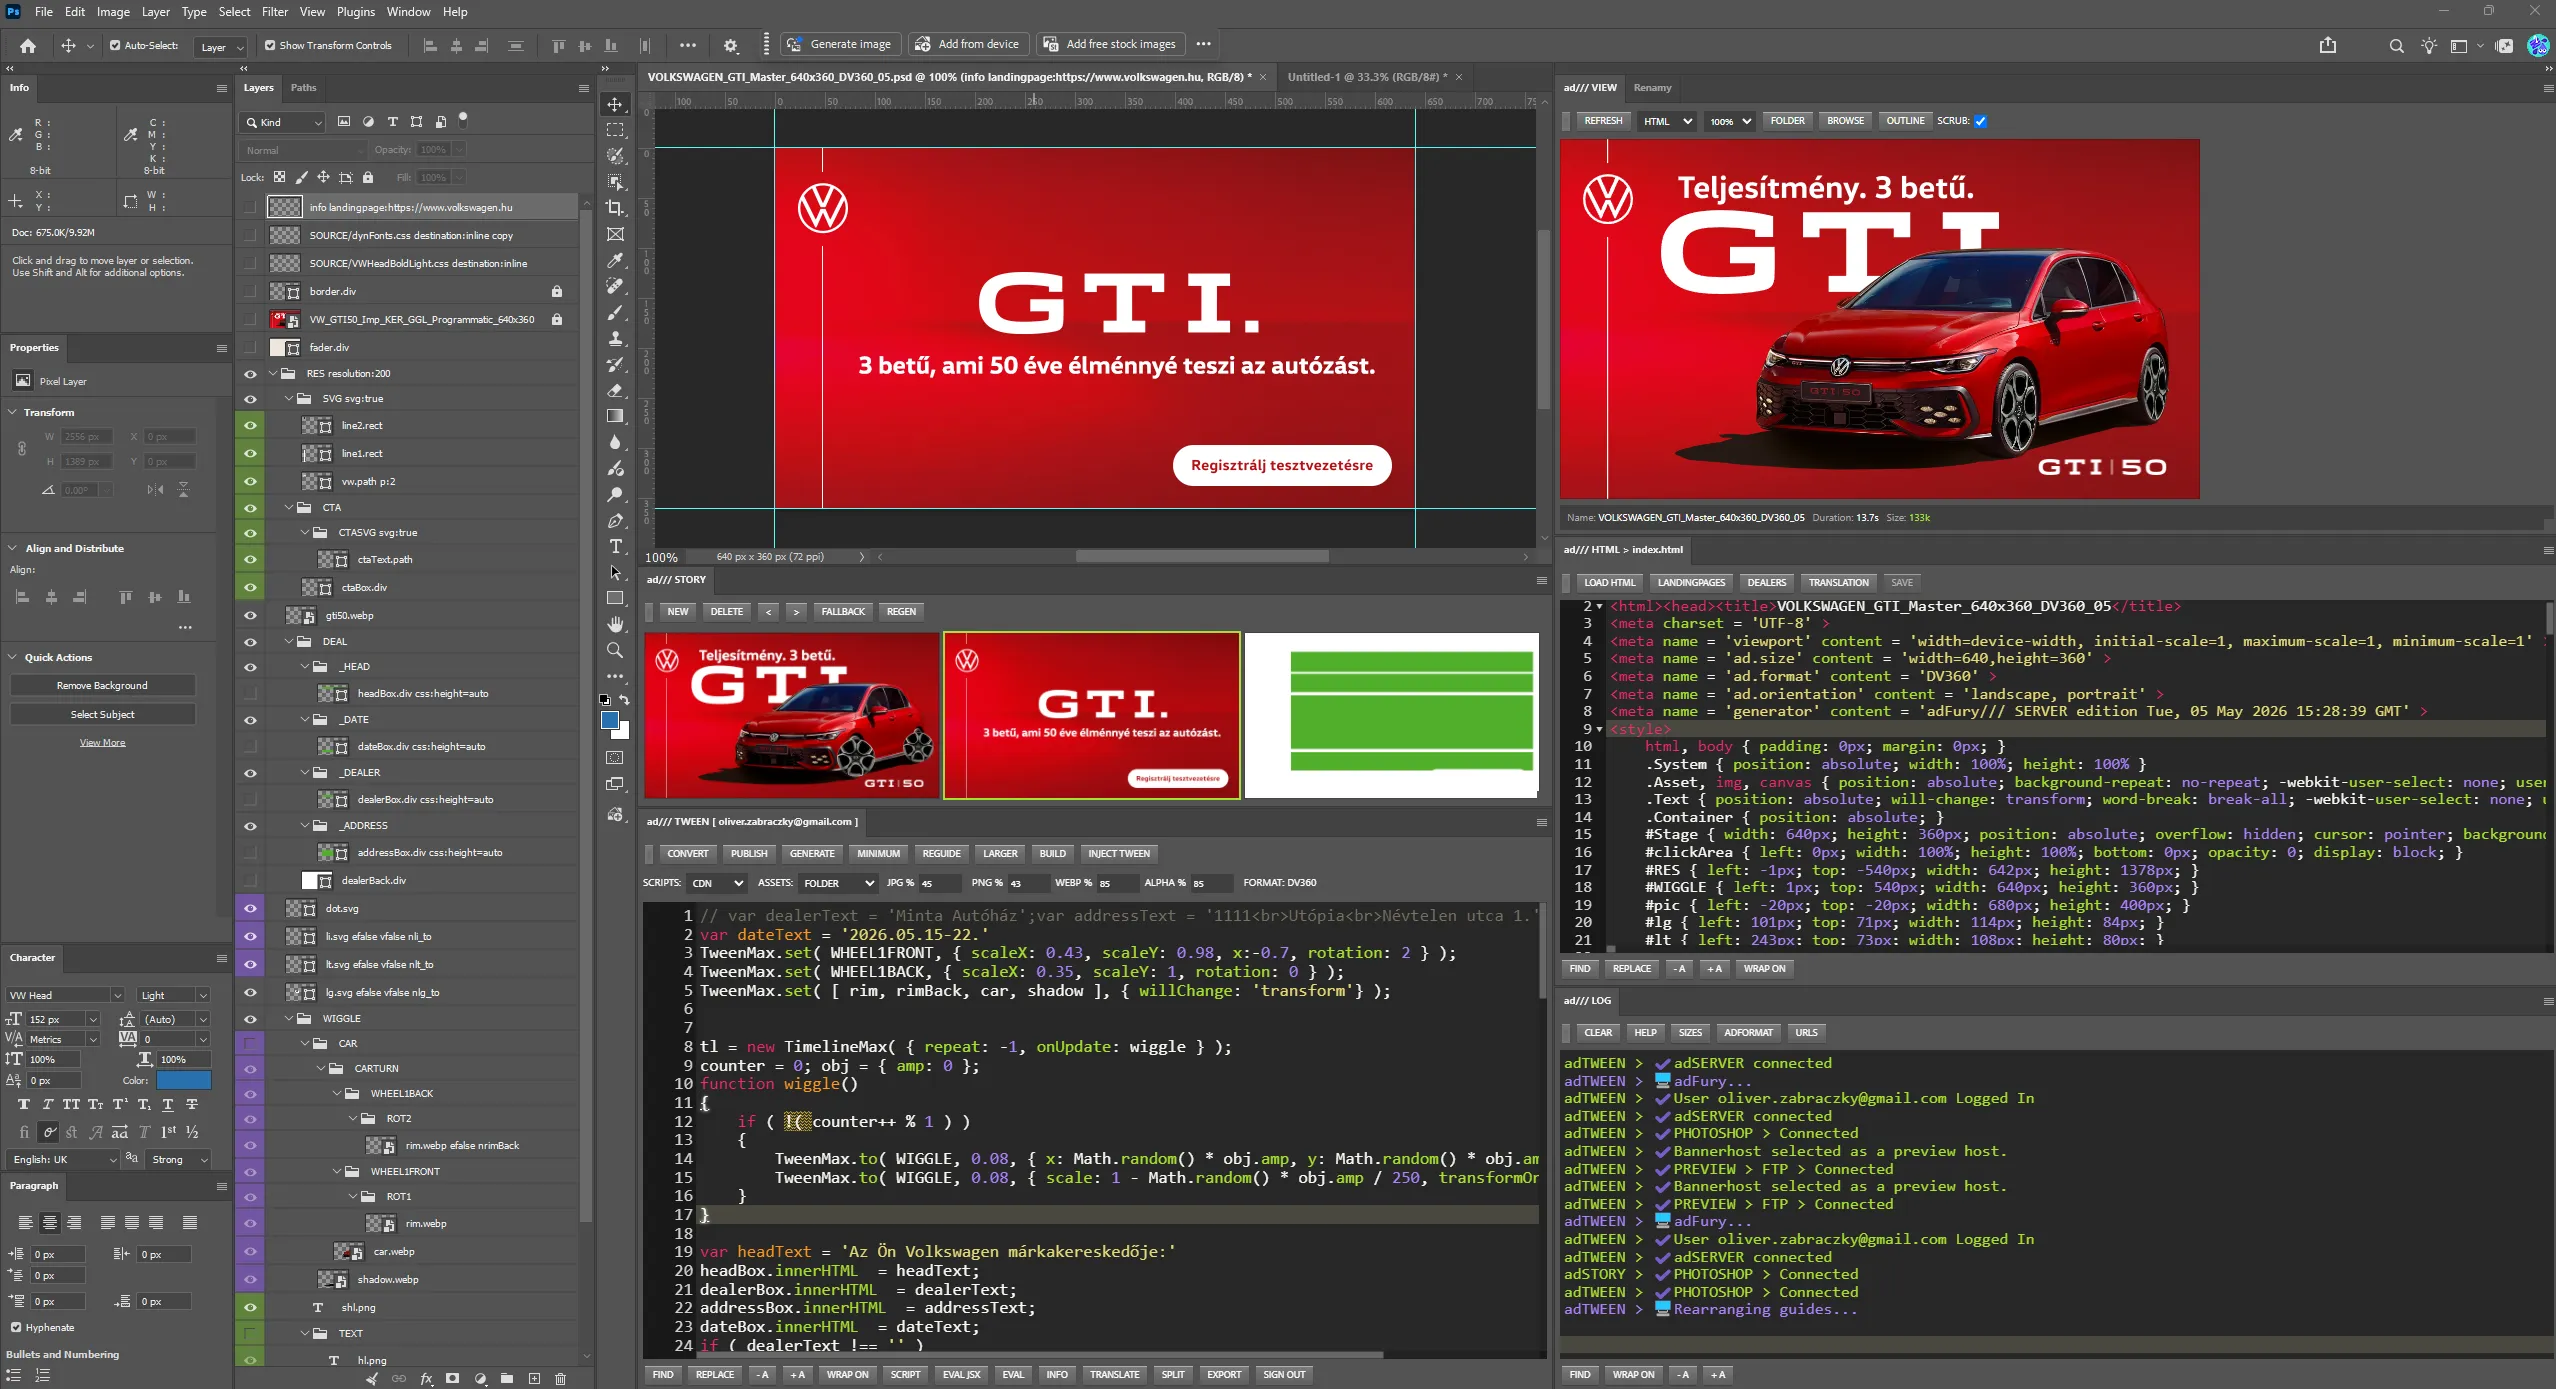Open the Home screen icon
The width and height of the screenshot is (2556, 1389).
(28, 45)
